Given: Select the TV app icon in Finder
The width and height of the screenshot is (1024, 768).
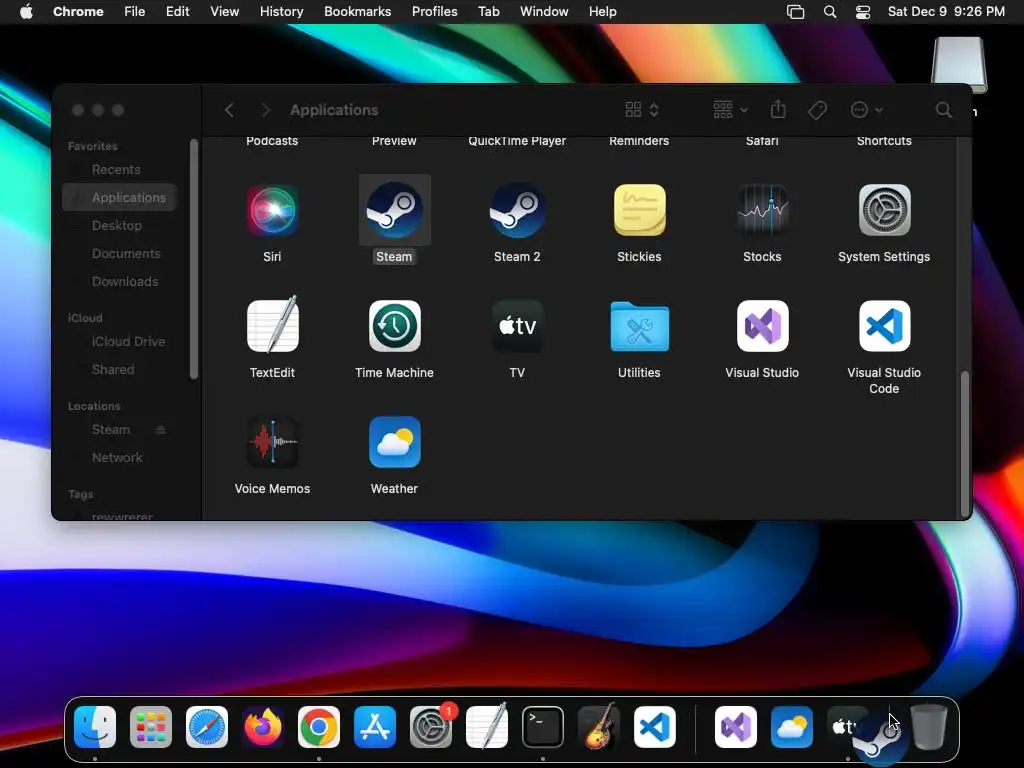Looking at the screenshot, I should tap(517, 326).
